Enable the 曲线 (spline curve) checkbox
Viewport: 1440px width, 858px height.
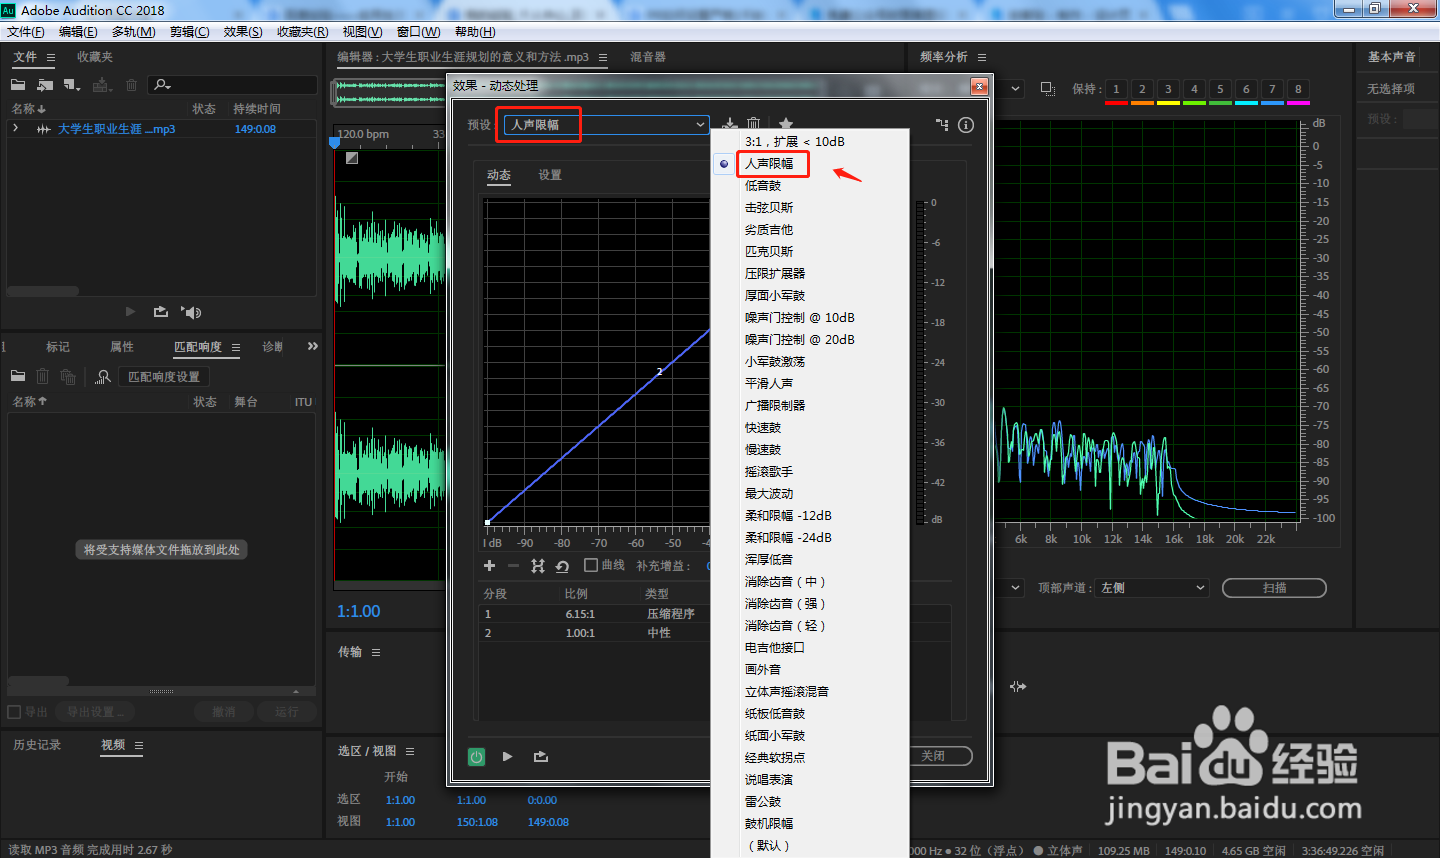(x=591, y=565)
